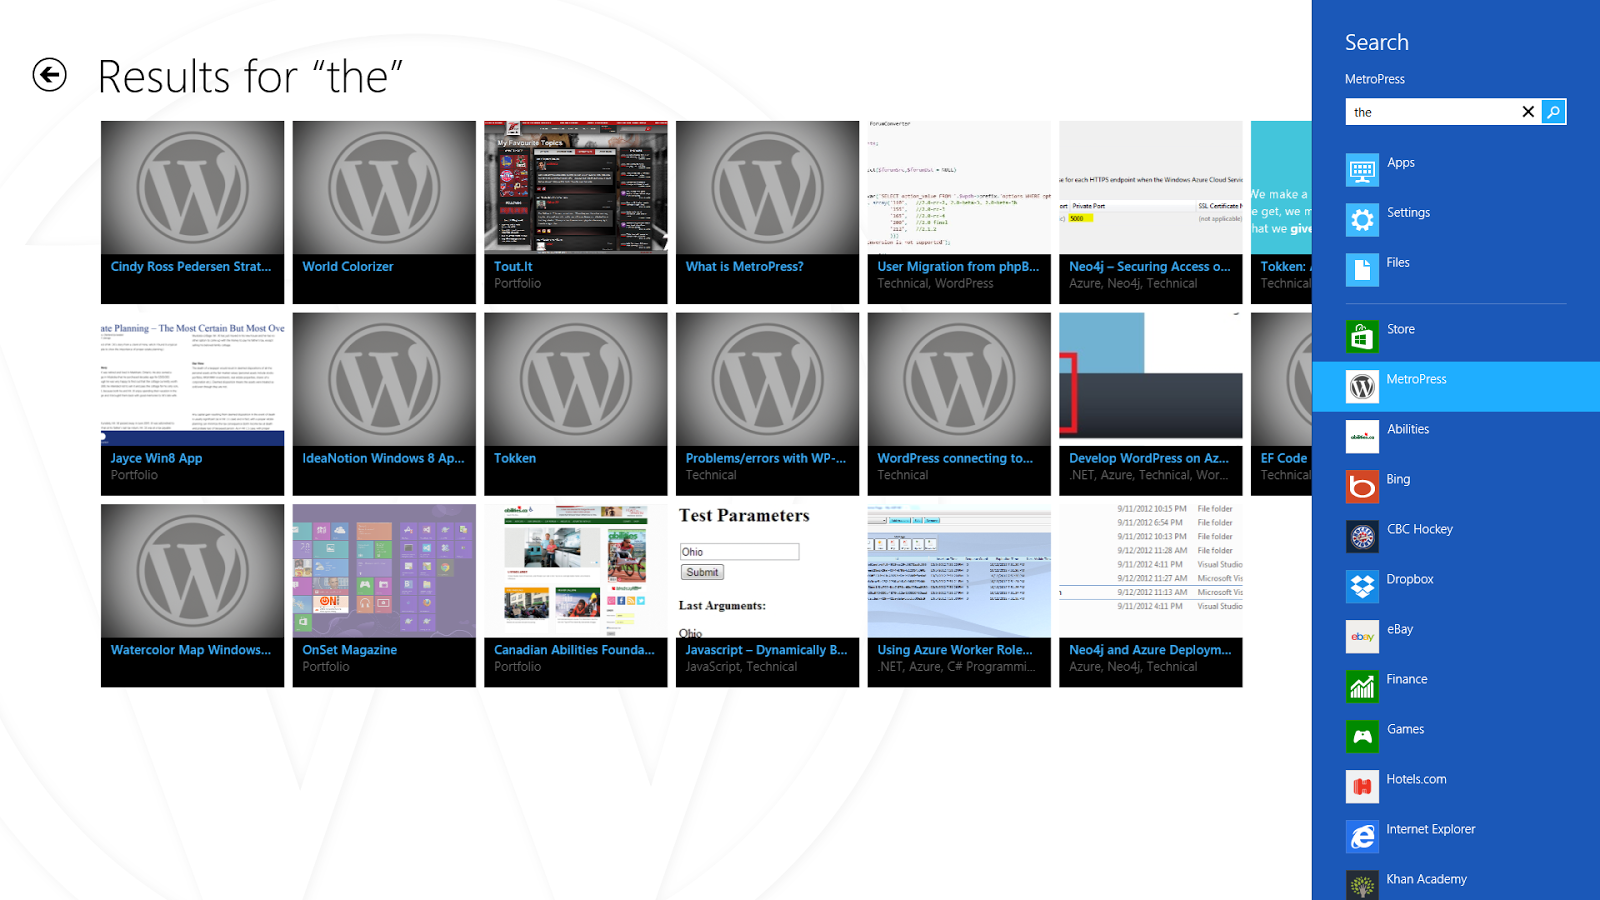This screenshot has width=1600, height=900.
Task: Open What is MetroPress? post
Action: 767,212
